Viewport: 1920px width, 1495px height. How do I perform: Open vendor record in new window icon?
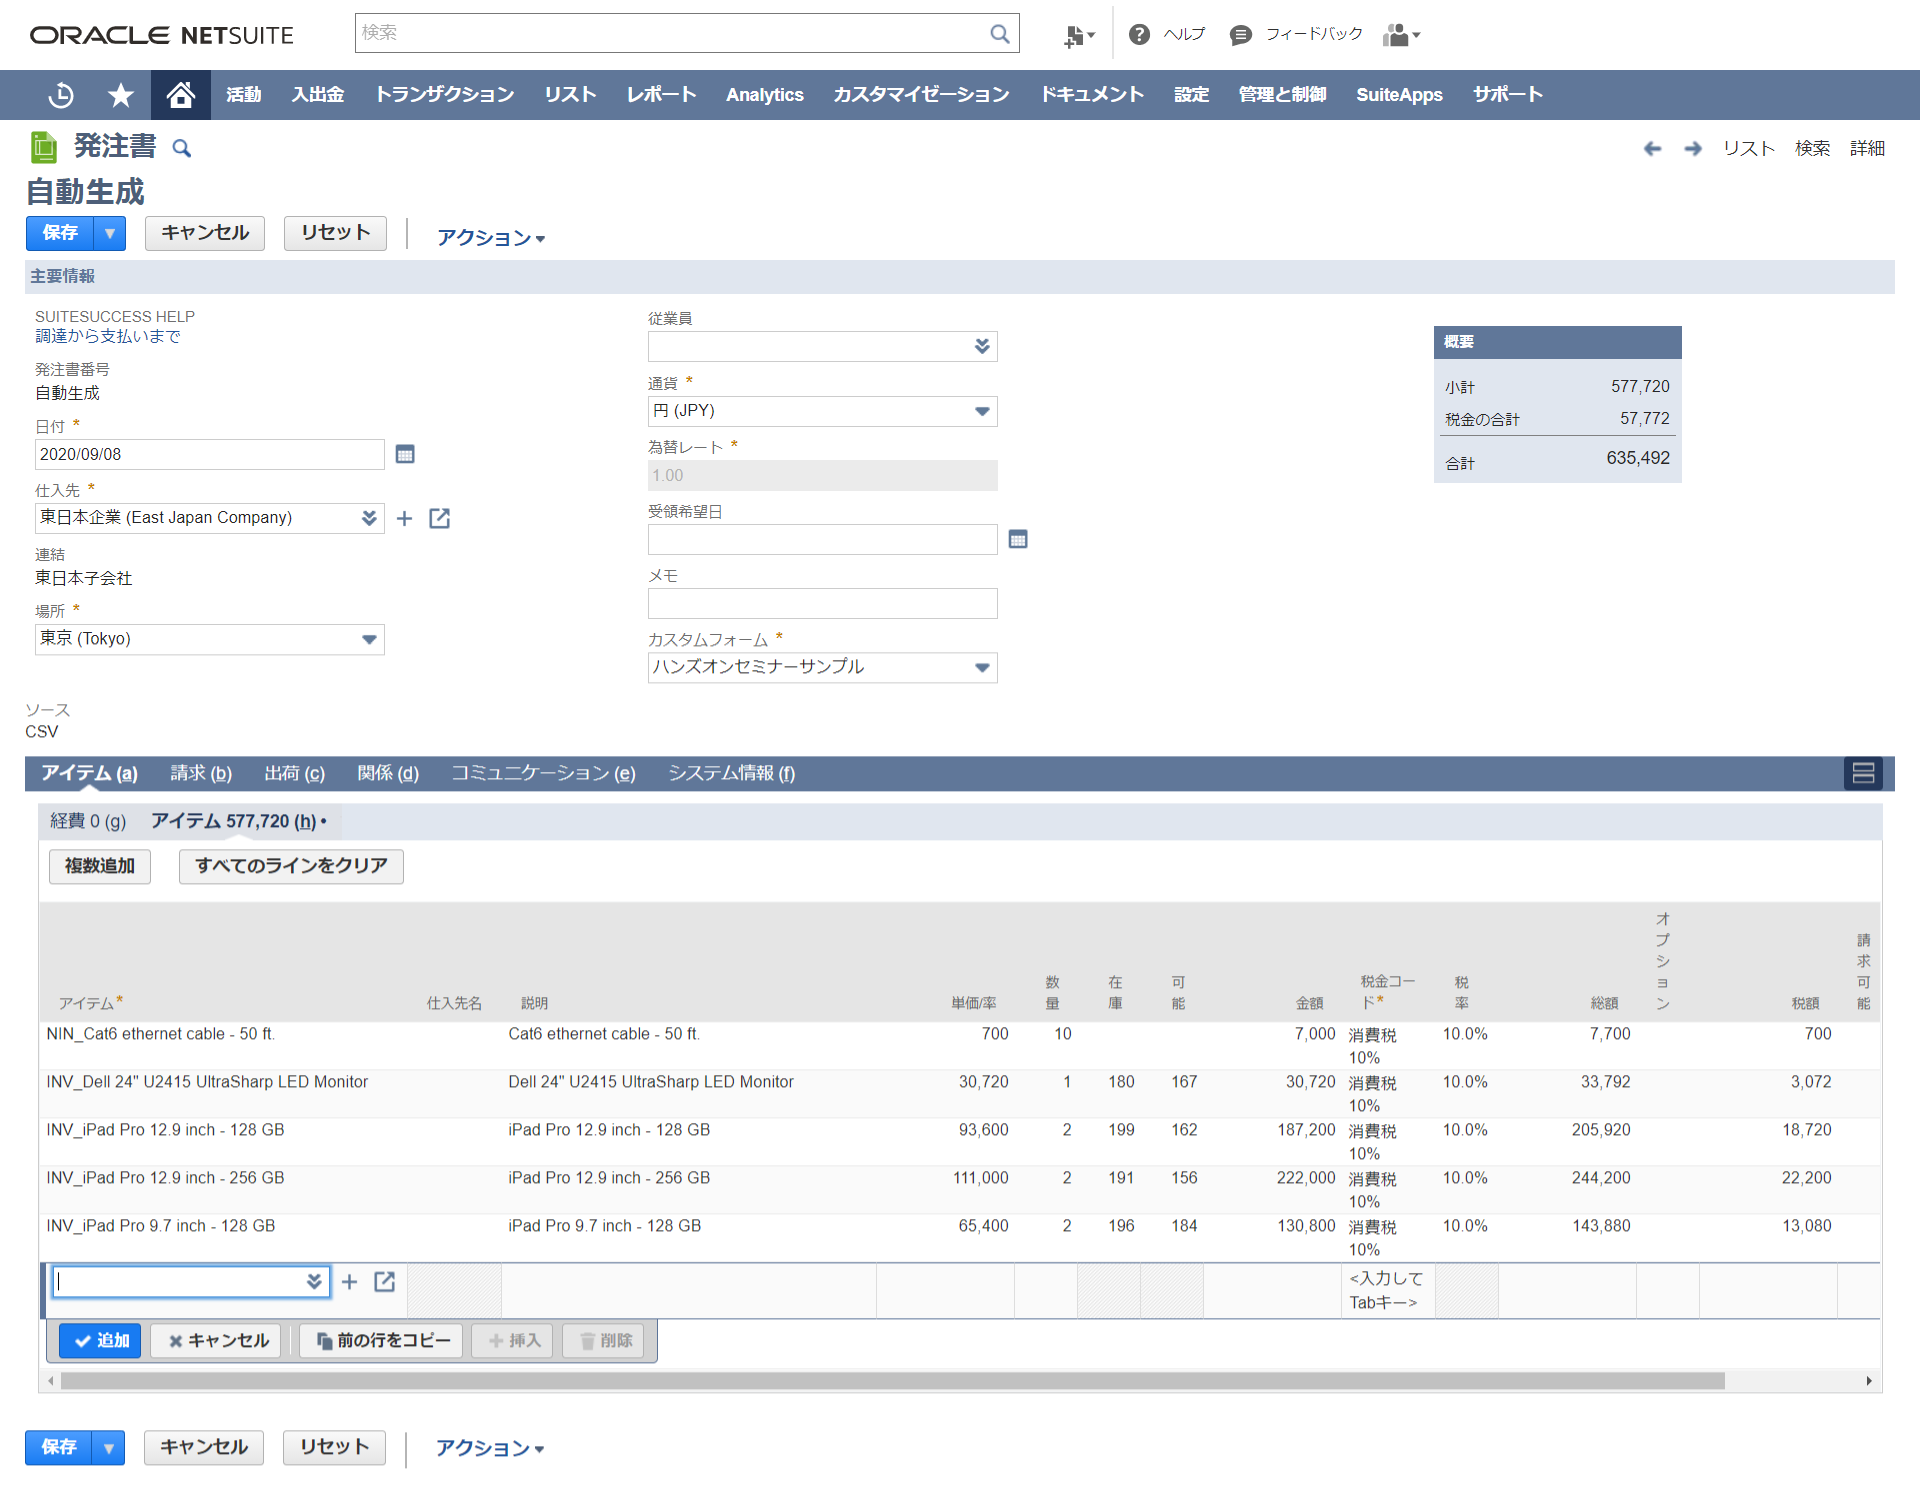(439, 518)
